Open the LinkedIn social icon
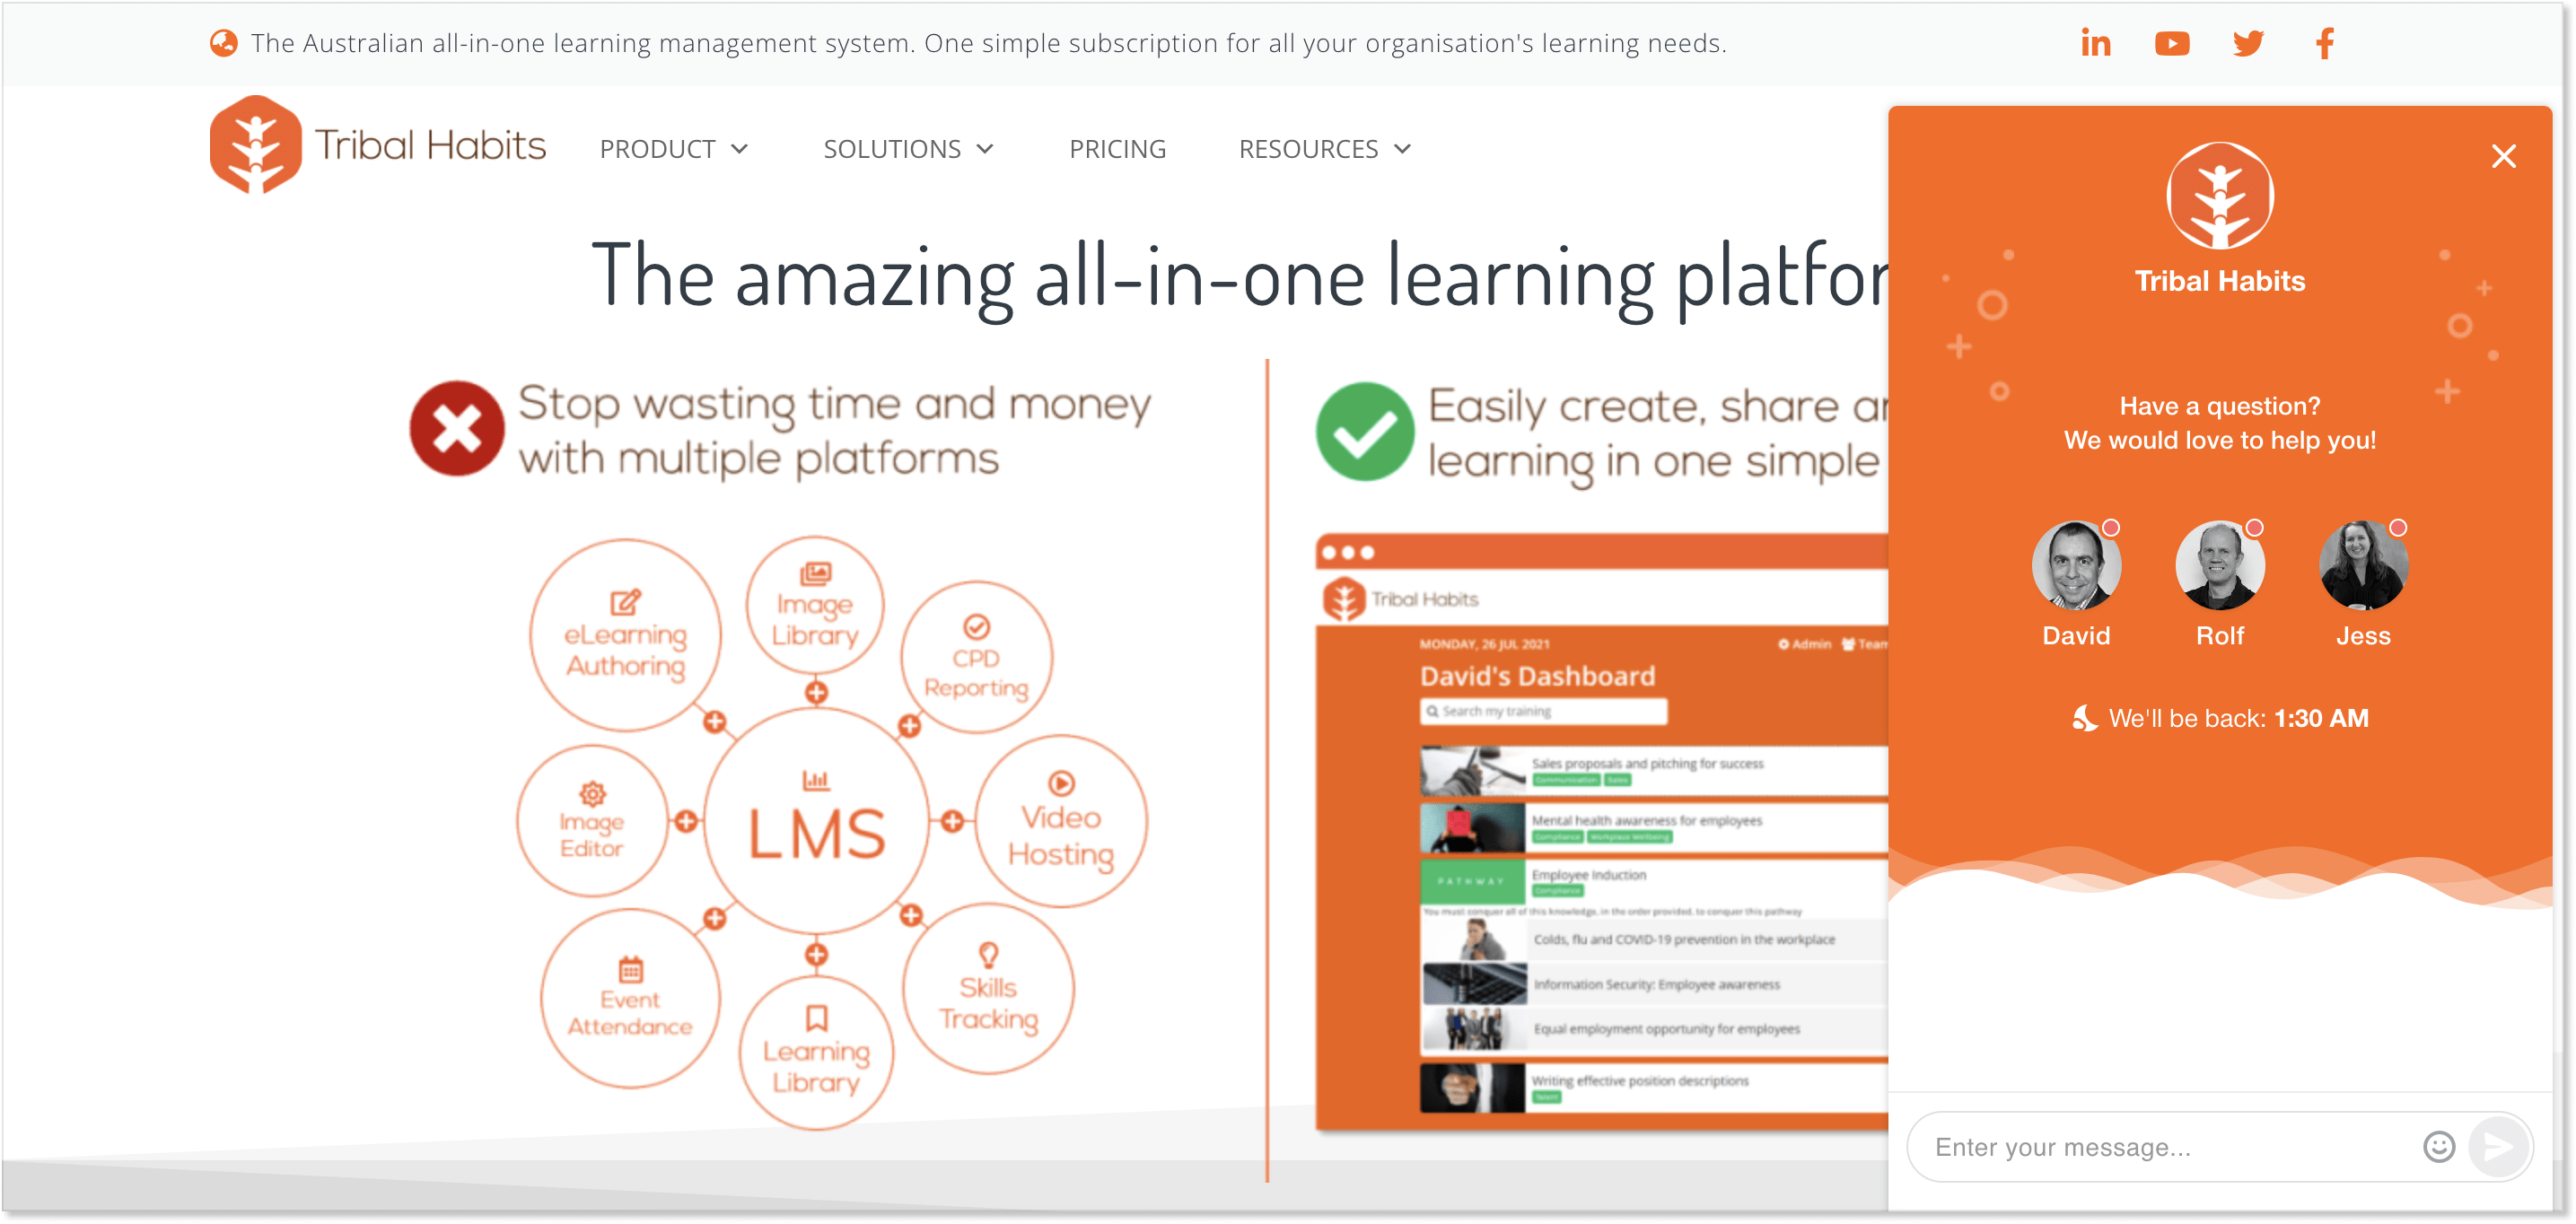This screenshot has height=1224, width=2576. click(2095, 43)
